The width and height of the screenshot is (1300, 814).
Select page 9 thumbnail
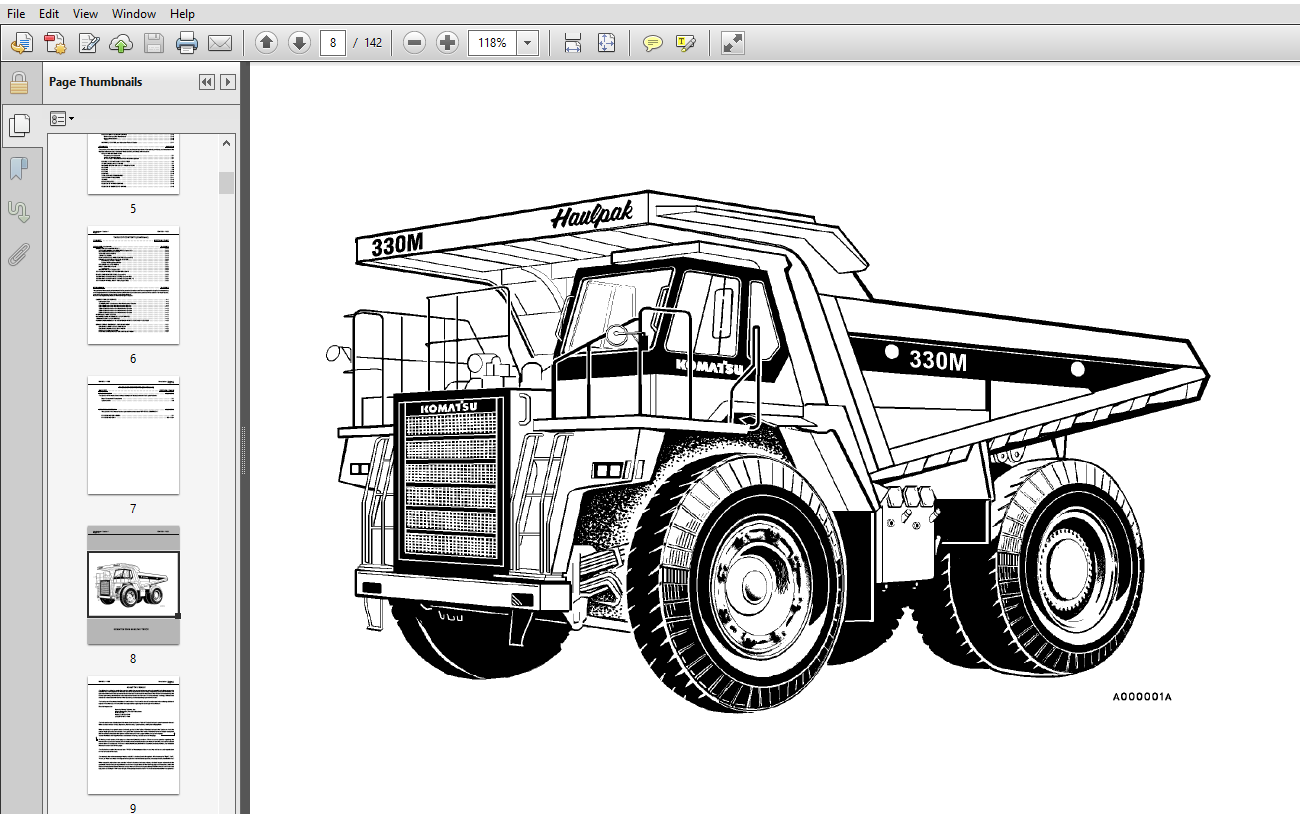pos(133,736)
